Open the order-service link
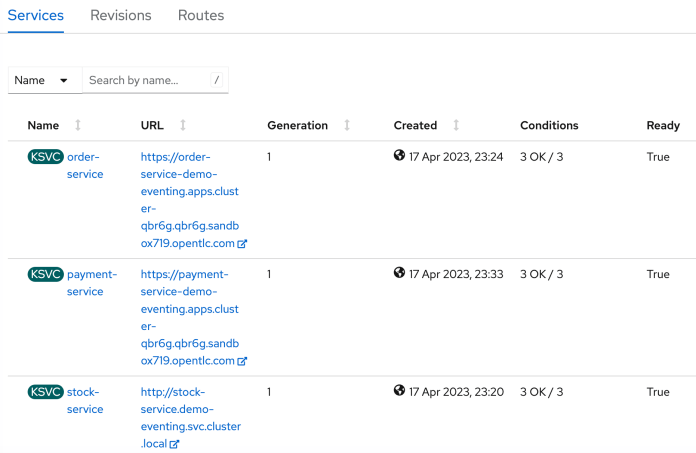Screen dimensions: 696x453 (85, 165)
